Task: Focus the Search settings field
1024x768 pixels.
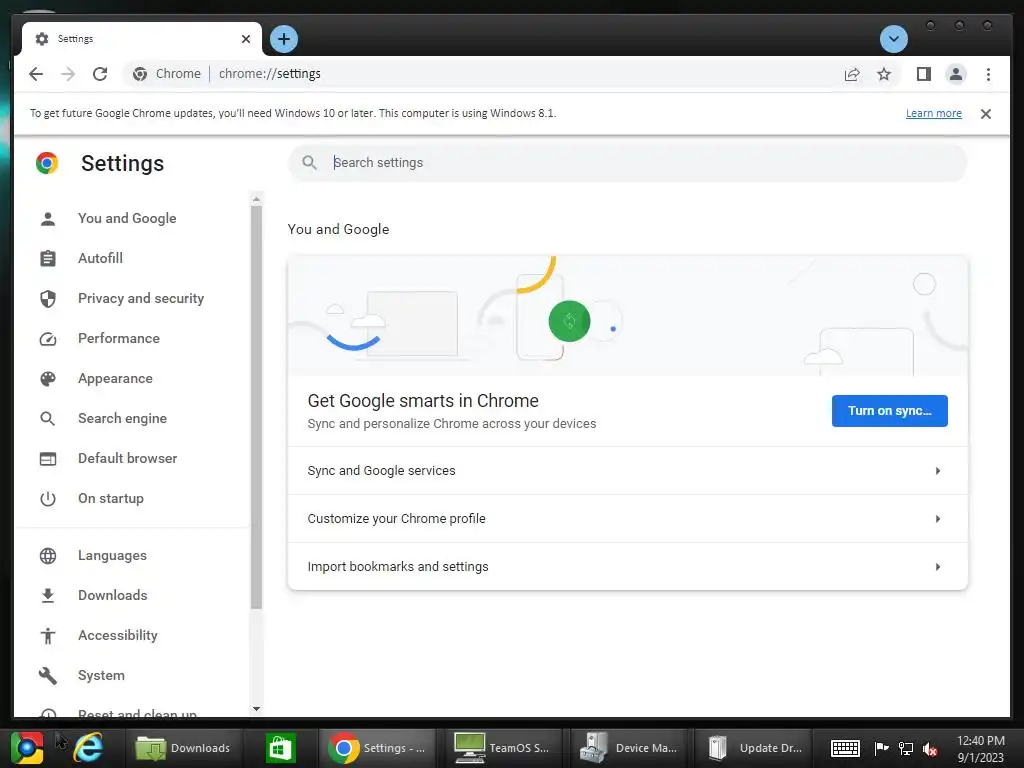Action: point(627,163)
